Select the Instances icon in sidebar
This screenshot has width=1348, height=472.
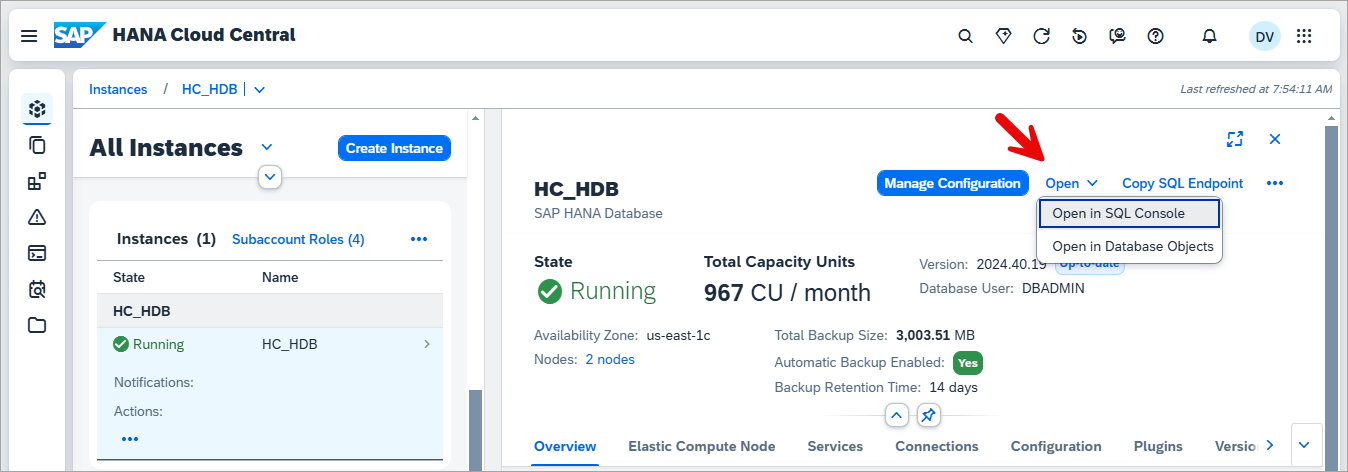[x=37, y=109]
